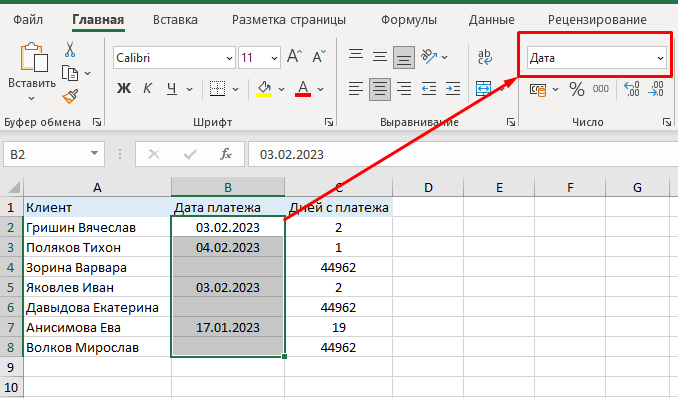Click the Cut scissors icon
The height and width of the screenshot is (398, 678).
[x=70, y=50]
